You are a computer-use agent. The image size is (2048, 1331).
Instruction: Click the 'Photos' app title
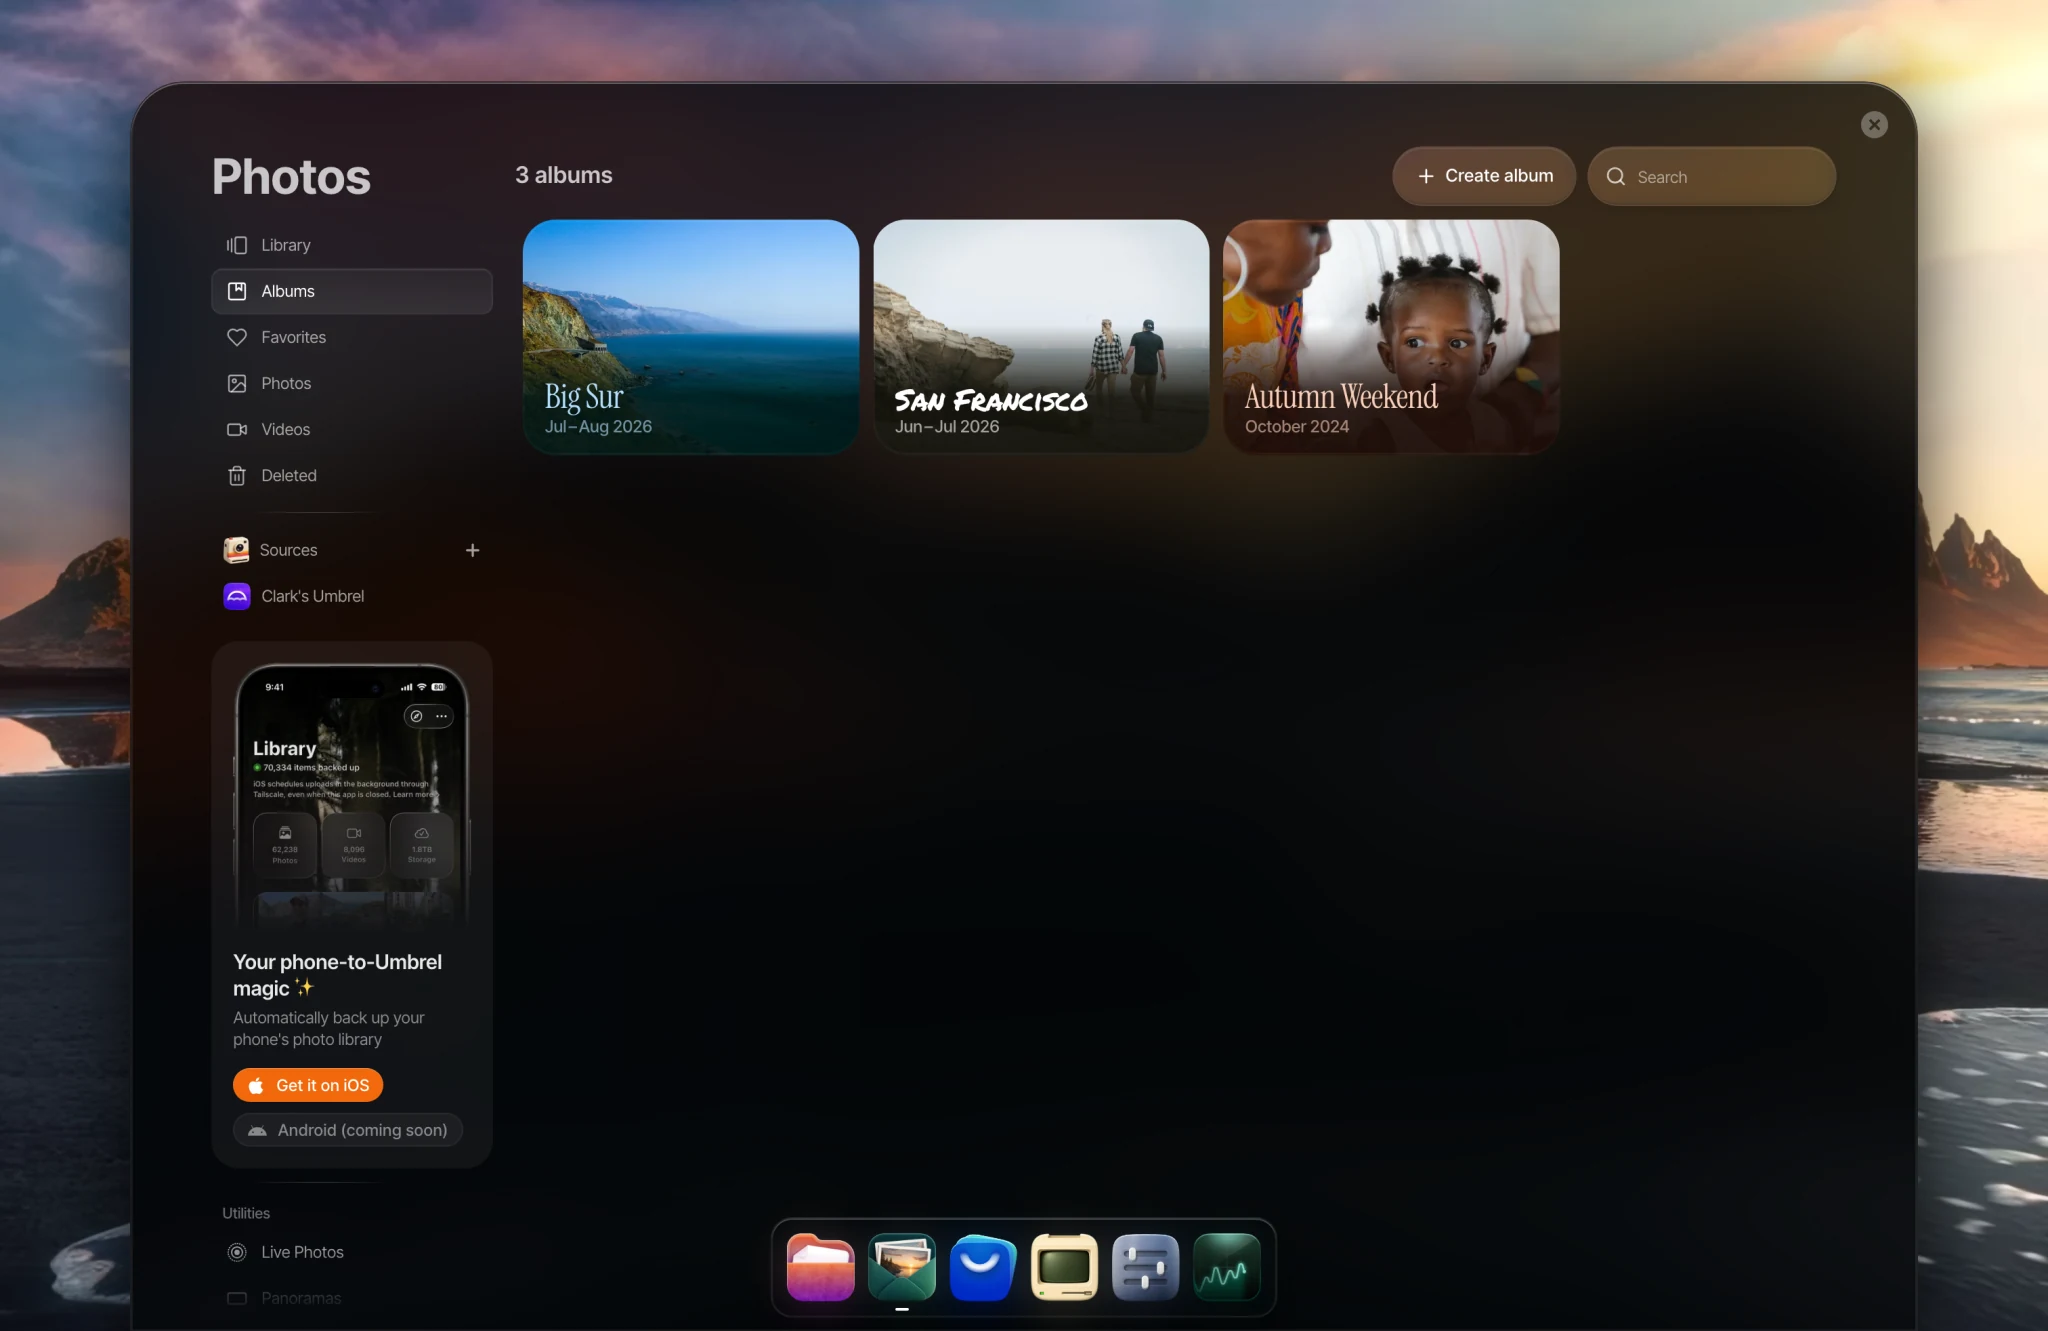[x=291, y=177]
